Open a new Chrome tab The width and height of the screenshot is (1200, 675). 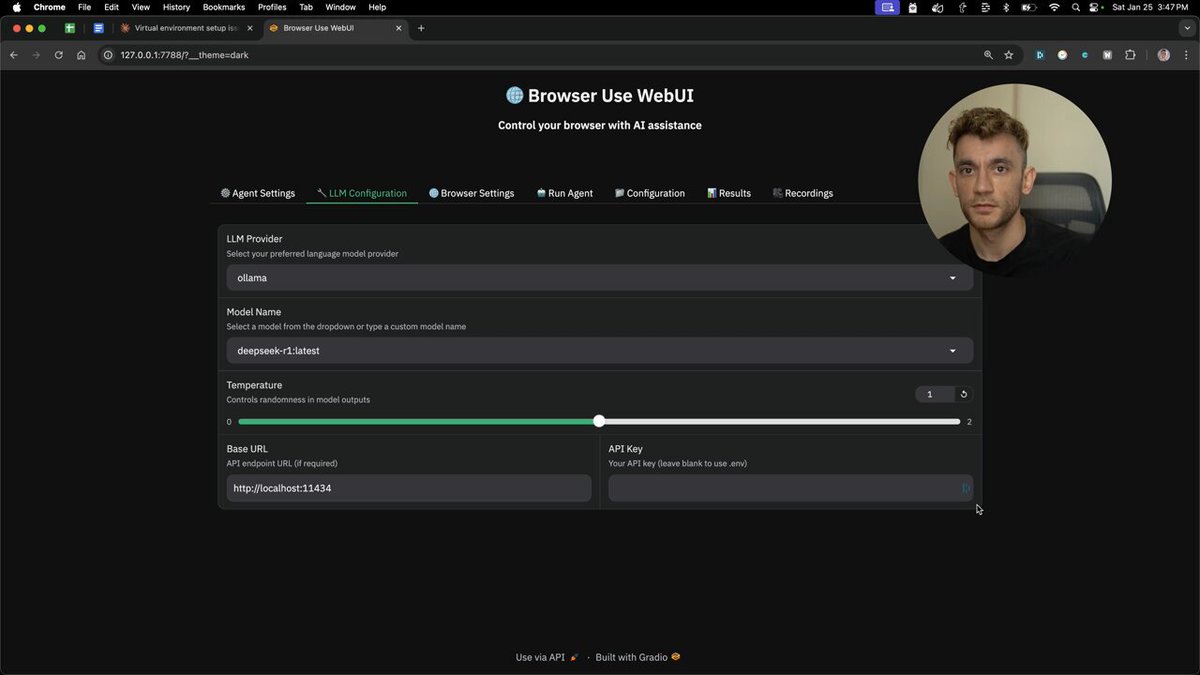point(421,28)
